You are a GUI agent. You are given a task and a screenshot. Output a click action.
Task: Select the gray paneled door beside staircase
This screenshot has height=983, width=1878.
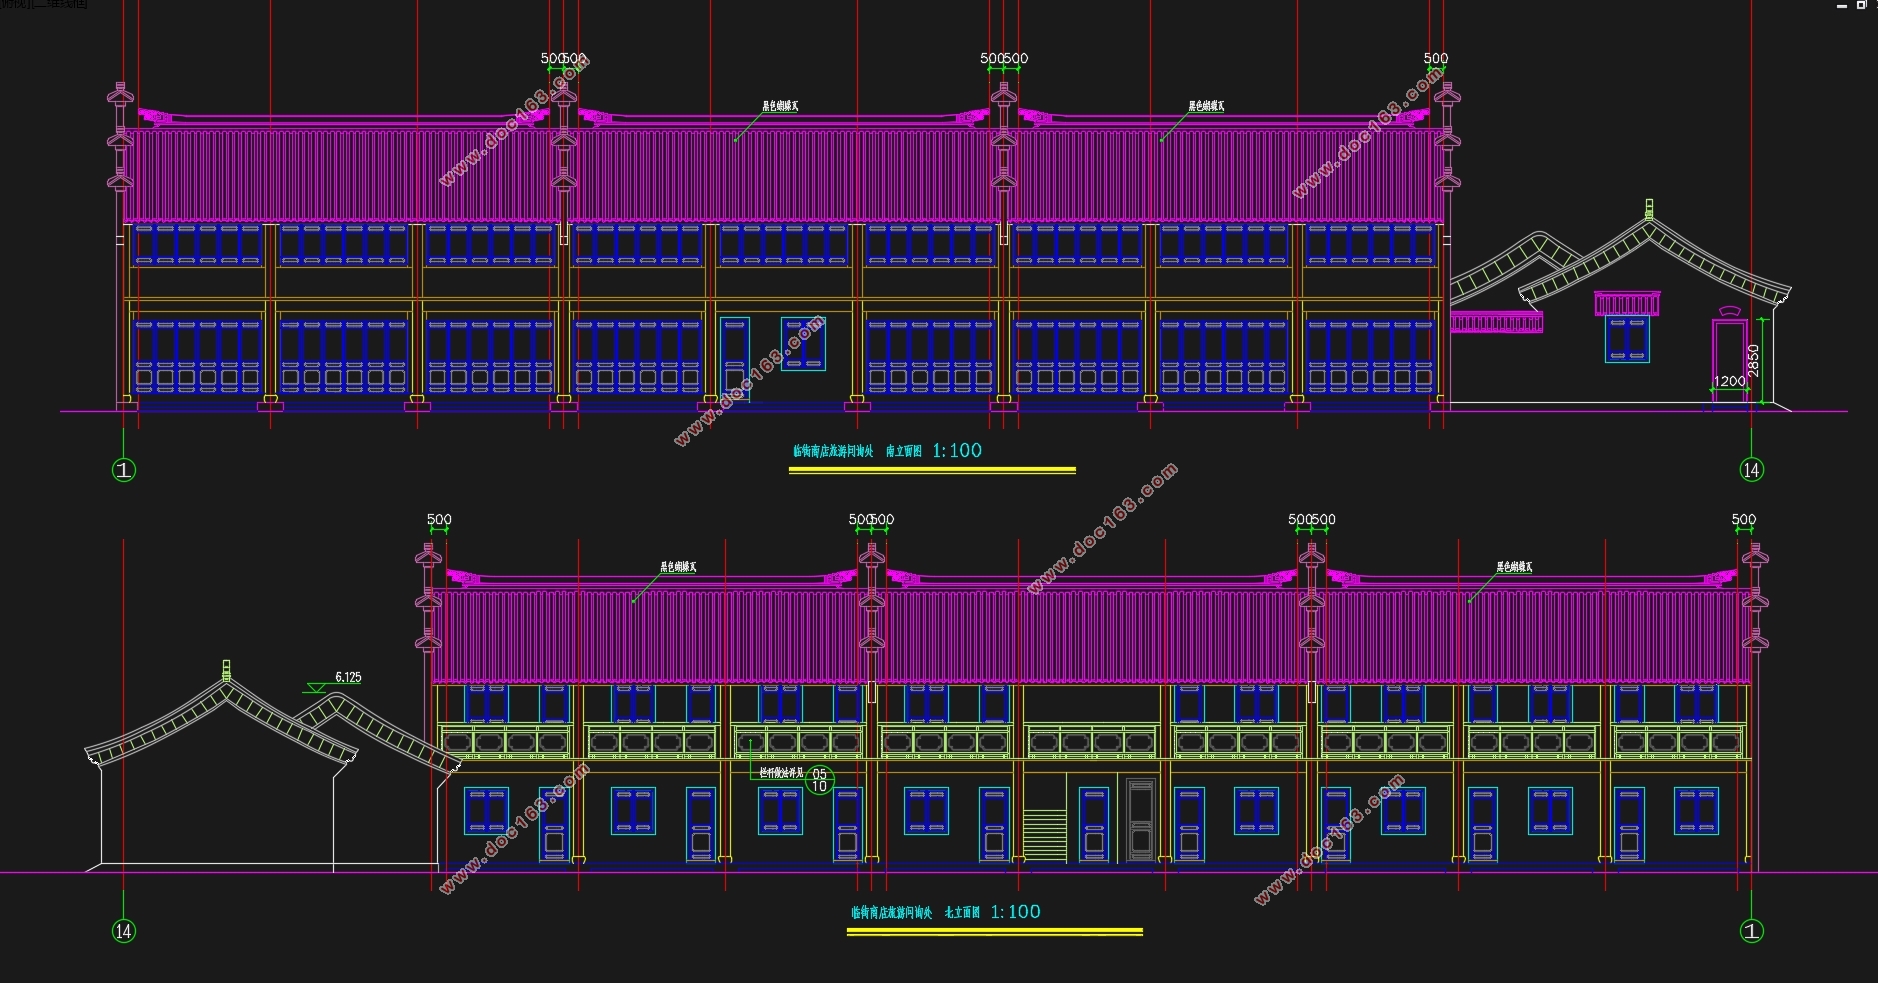[1141, 819]
